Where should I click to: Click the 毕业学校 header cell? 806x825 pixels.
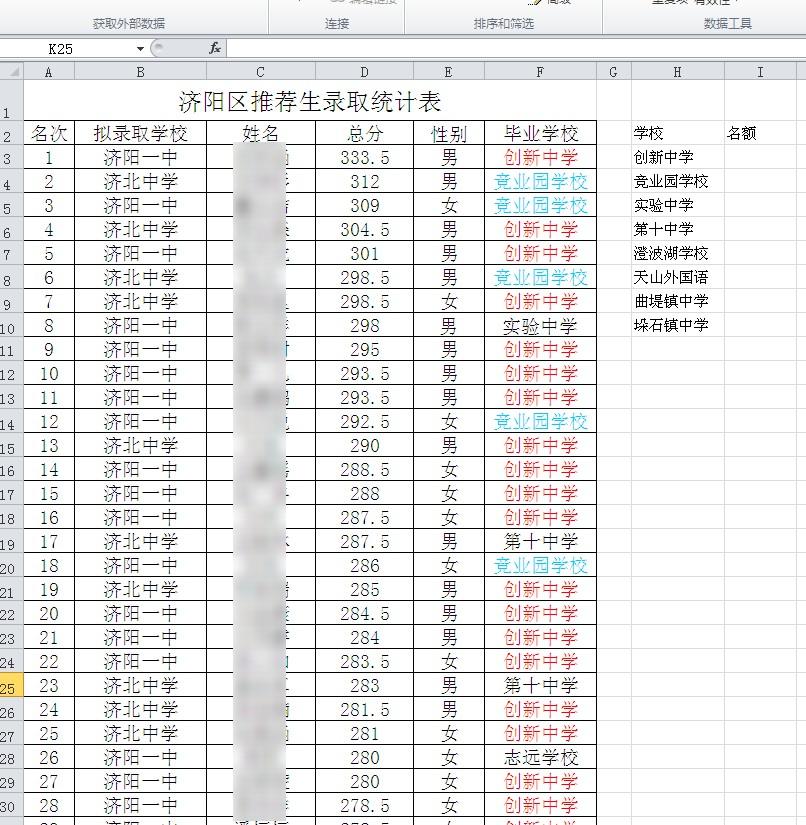pos(540,133)
